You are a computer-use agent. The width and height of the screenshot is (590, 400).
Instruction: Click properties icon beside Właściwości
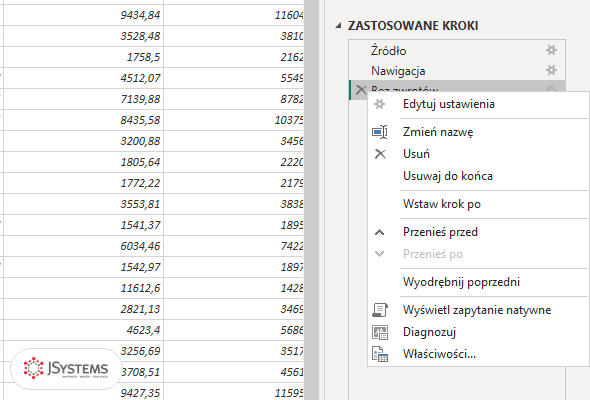[380, 354]
